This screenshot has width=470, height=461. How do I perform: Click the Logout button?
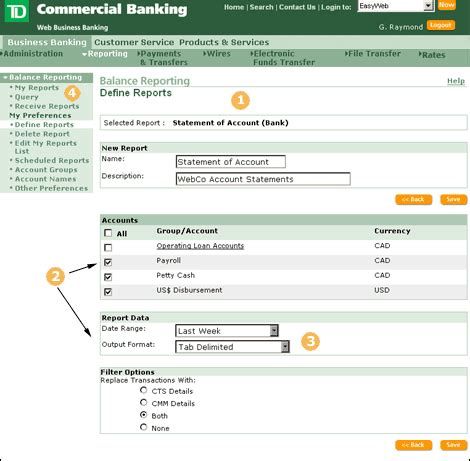click(441, 25)
